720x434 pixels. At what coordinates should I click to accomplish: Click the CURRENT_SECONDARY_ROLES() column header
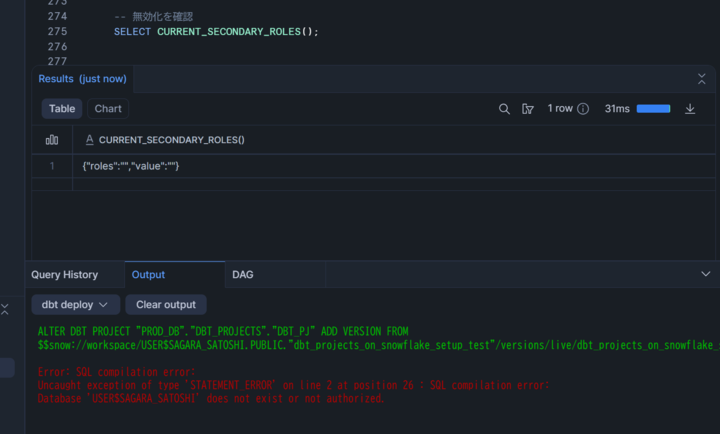pos(171,140)
